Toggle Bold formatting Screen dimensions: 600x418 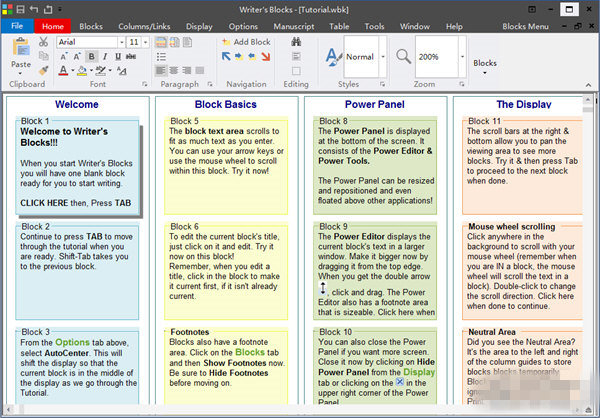click(x=92, y=57)
